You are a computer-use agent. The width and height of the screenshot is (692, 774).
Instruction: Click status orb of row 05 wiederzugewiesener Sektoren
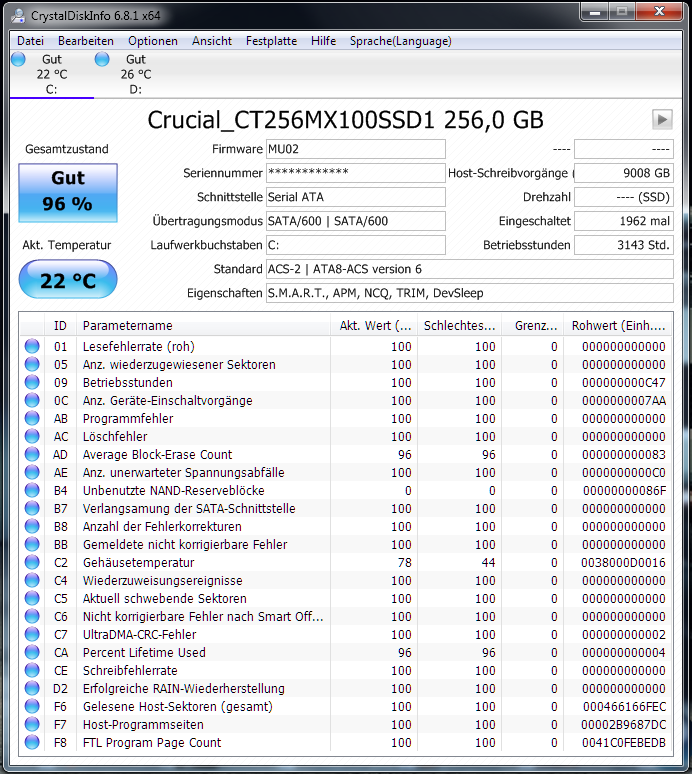[32, 364]
